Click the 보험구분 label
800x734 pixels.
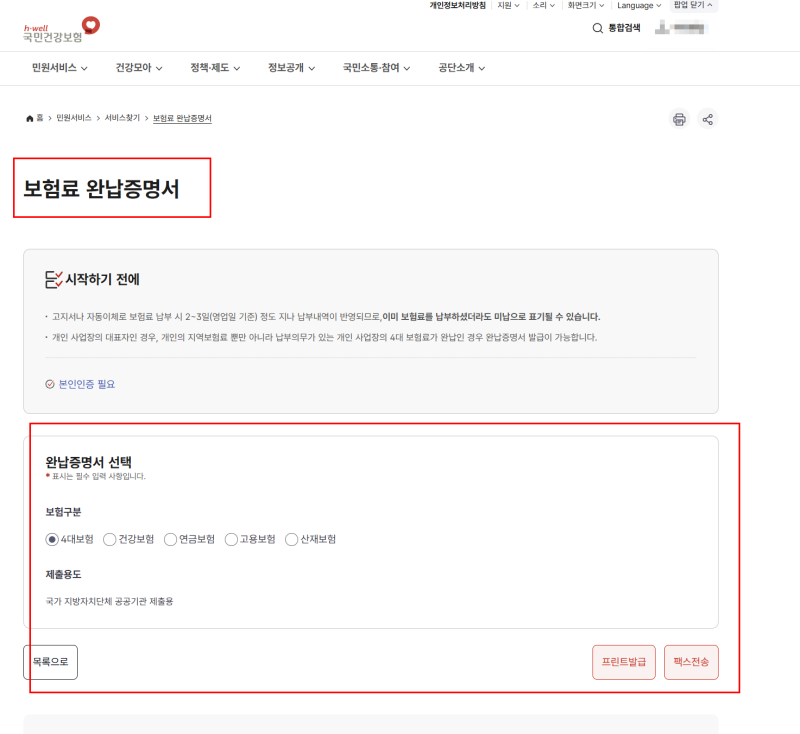pyautogui.click(x=63, y=512)
